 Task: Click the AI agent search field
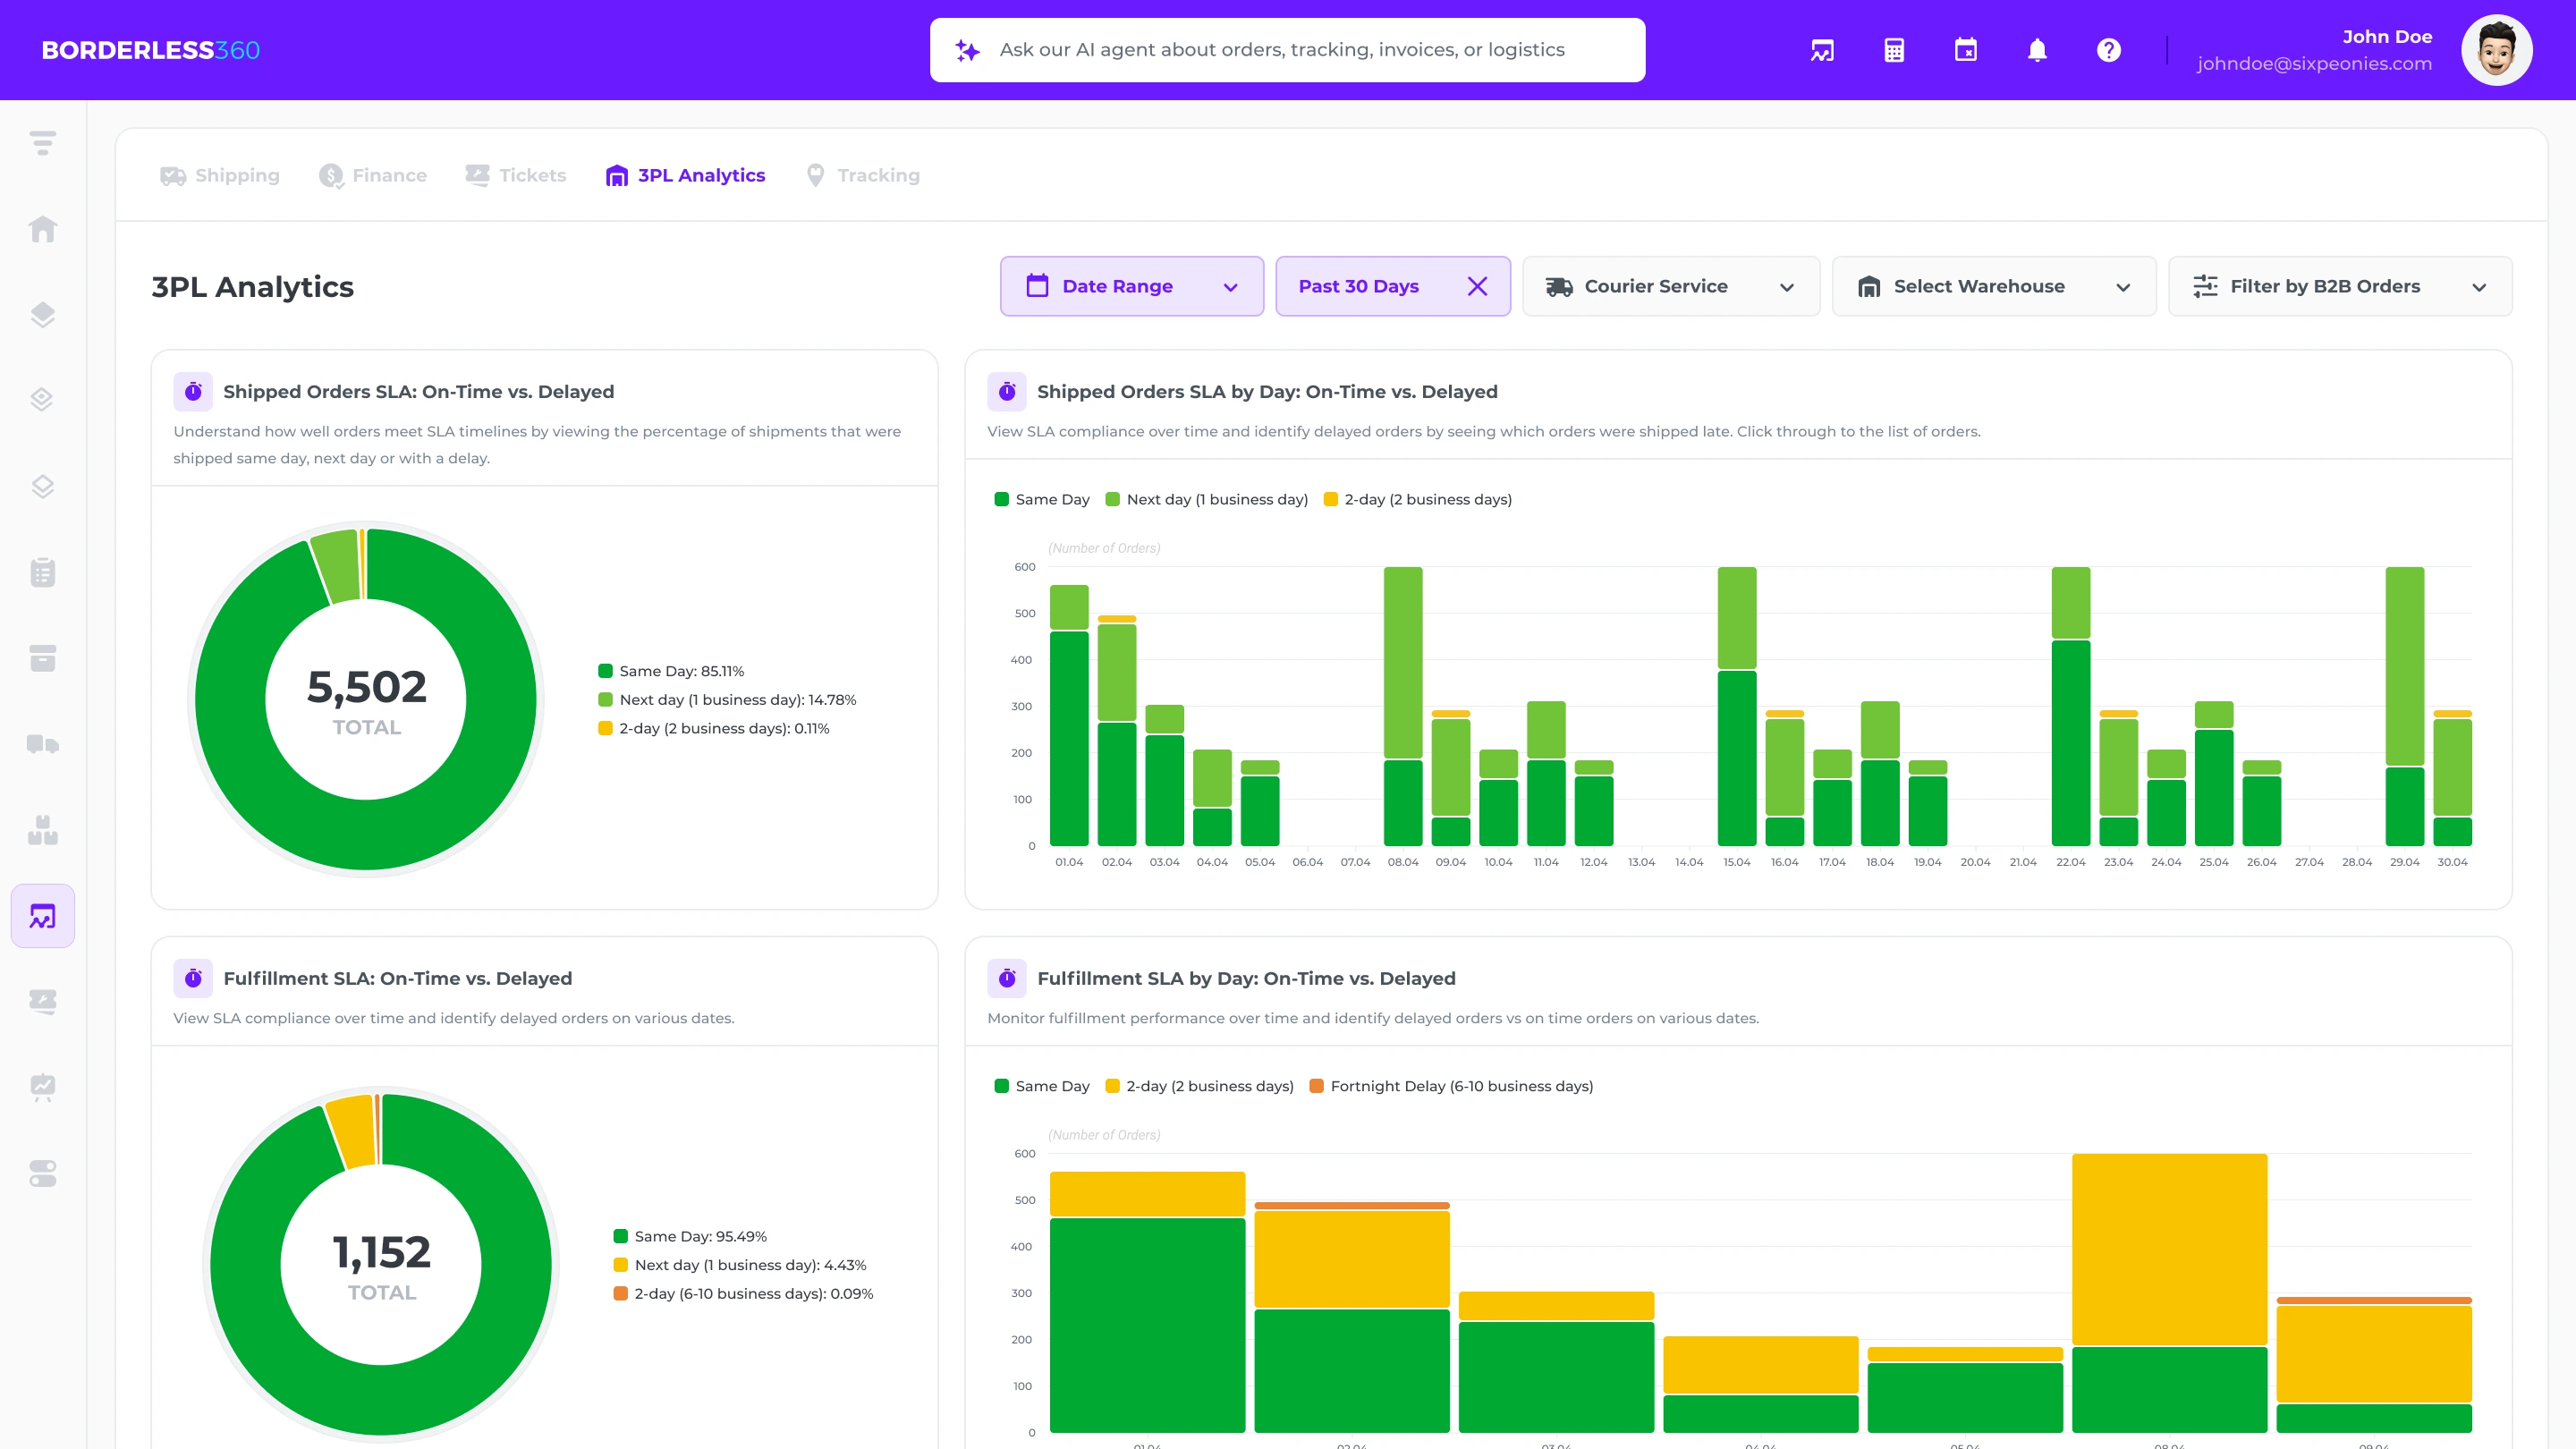click(1286, 49)
